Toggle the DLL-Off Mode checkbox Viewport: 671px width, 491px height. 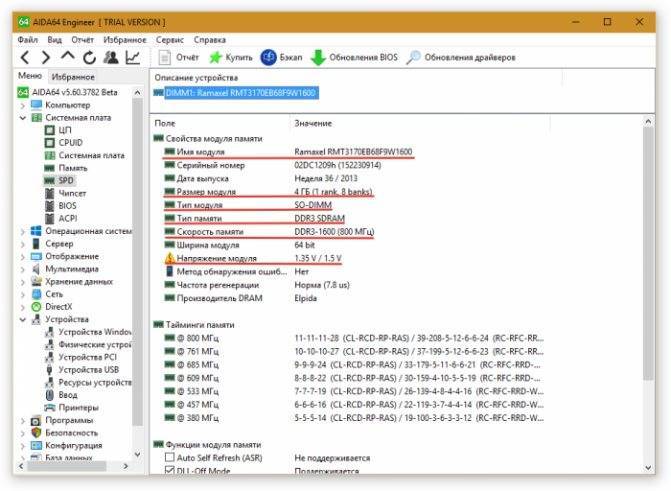169,470
